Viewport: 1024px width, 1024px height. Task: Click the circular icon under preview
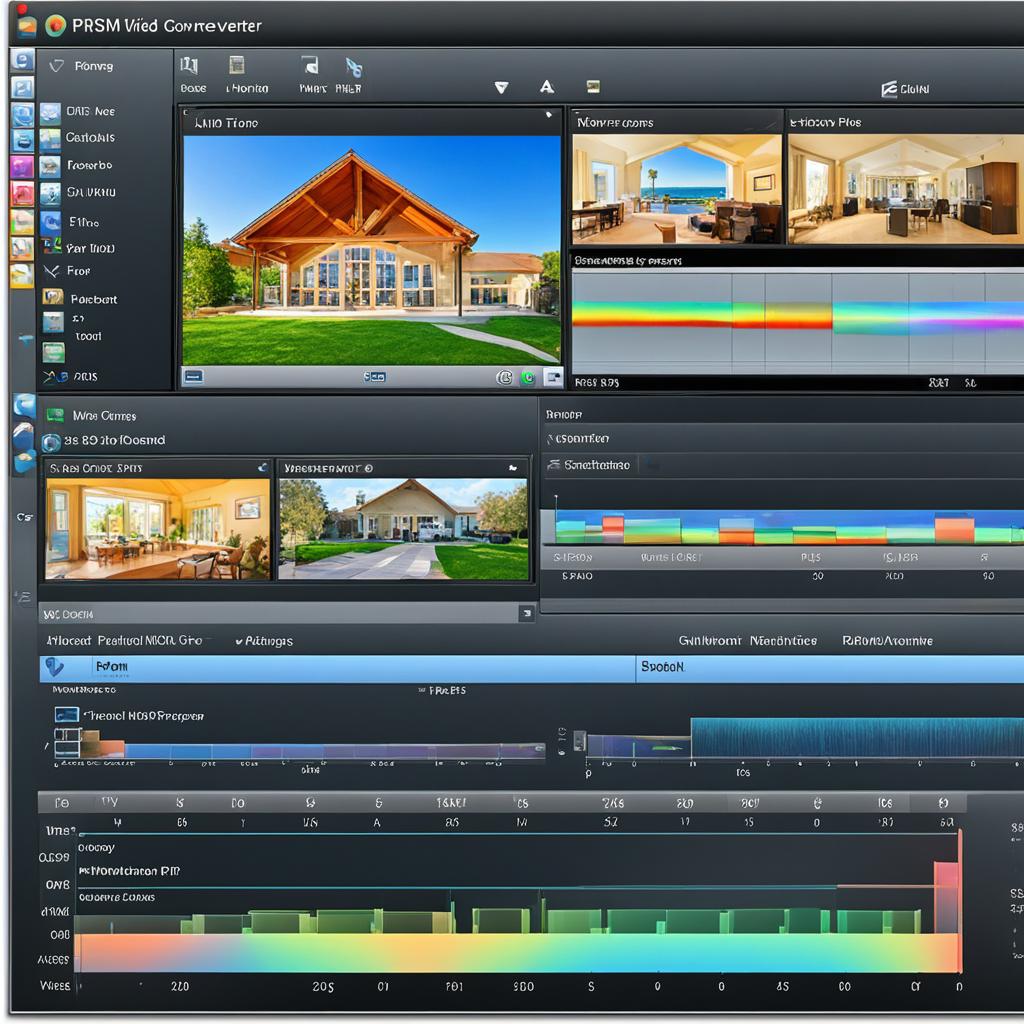(x=504, y=377)
